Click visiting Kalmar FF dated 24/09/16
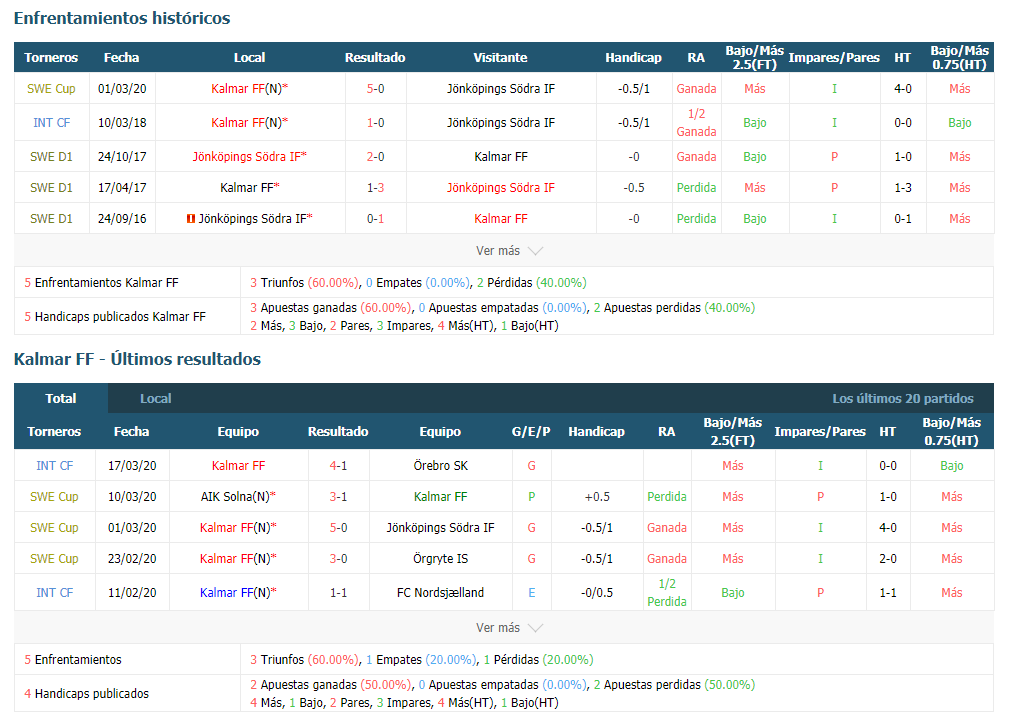The height and width of the screenshot is (714, 1012). 501,219
